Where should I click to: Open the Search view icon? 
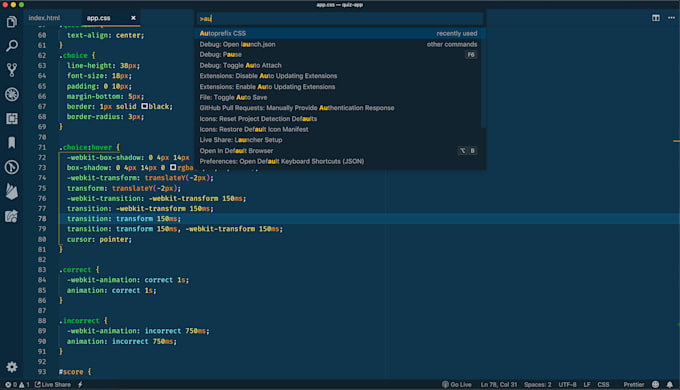coord(12,46)
